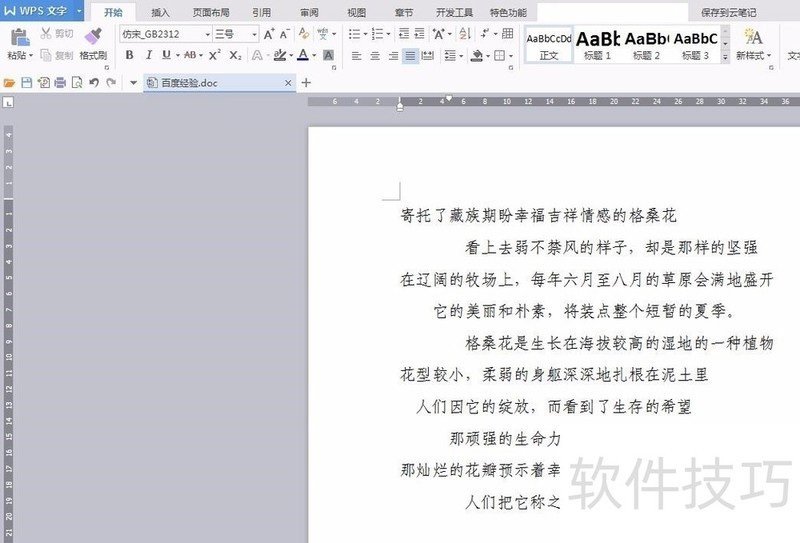Toggle Bold formatting
Screen dimensions: 800x543
(127, 56)
